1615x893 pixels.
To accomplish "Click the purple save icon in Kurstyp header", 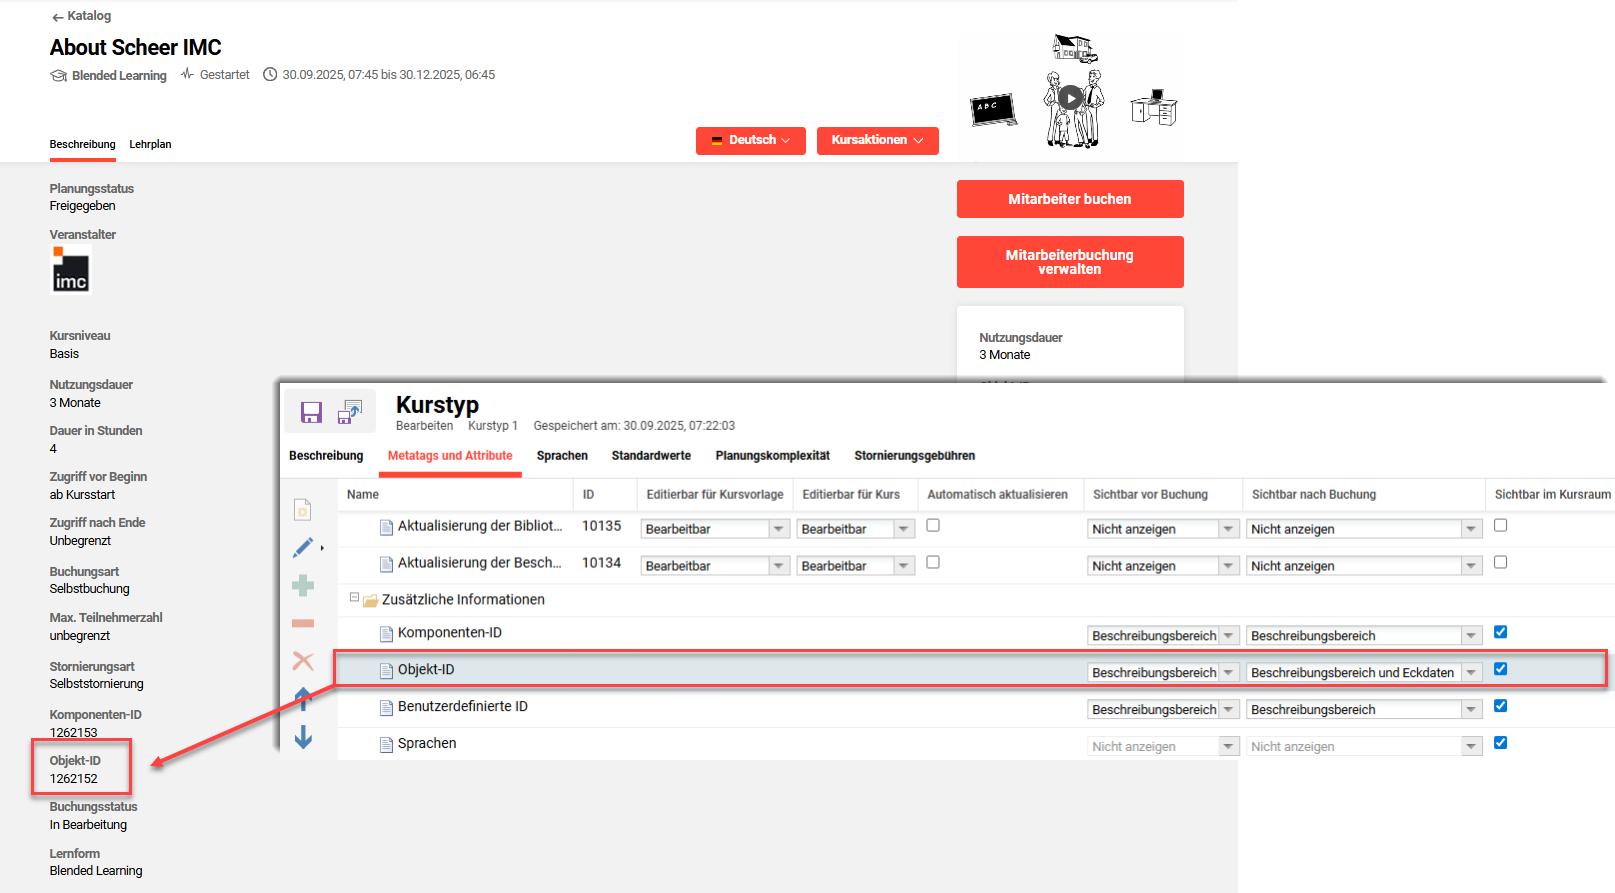I will pyautogui.click(x=311, y=412).
